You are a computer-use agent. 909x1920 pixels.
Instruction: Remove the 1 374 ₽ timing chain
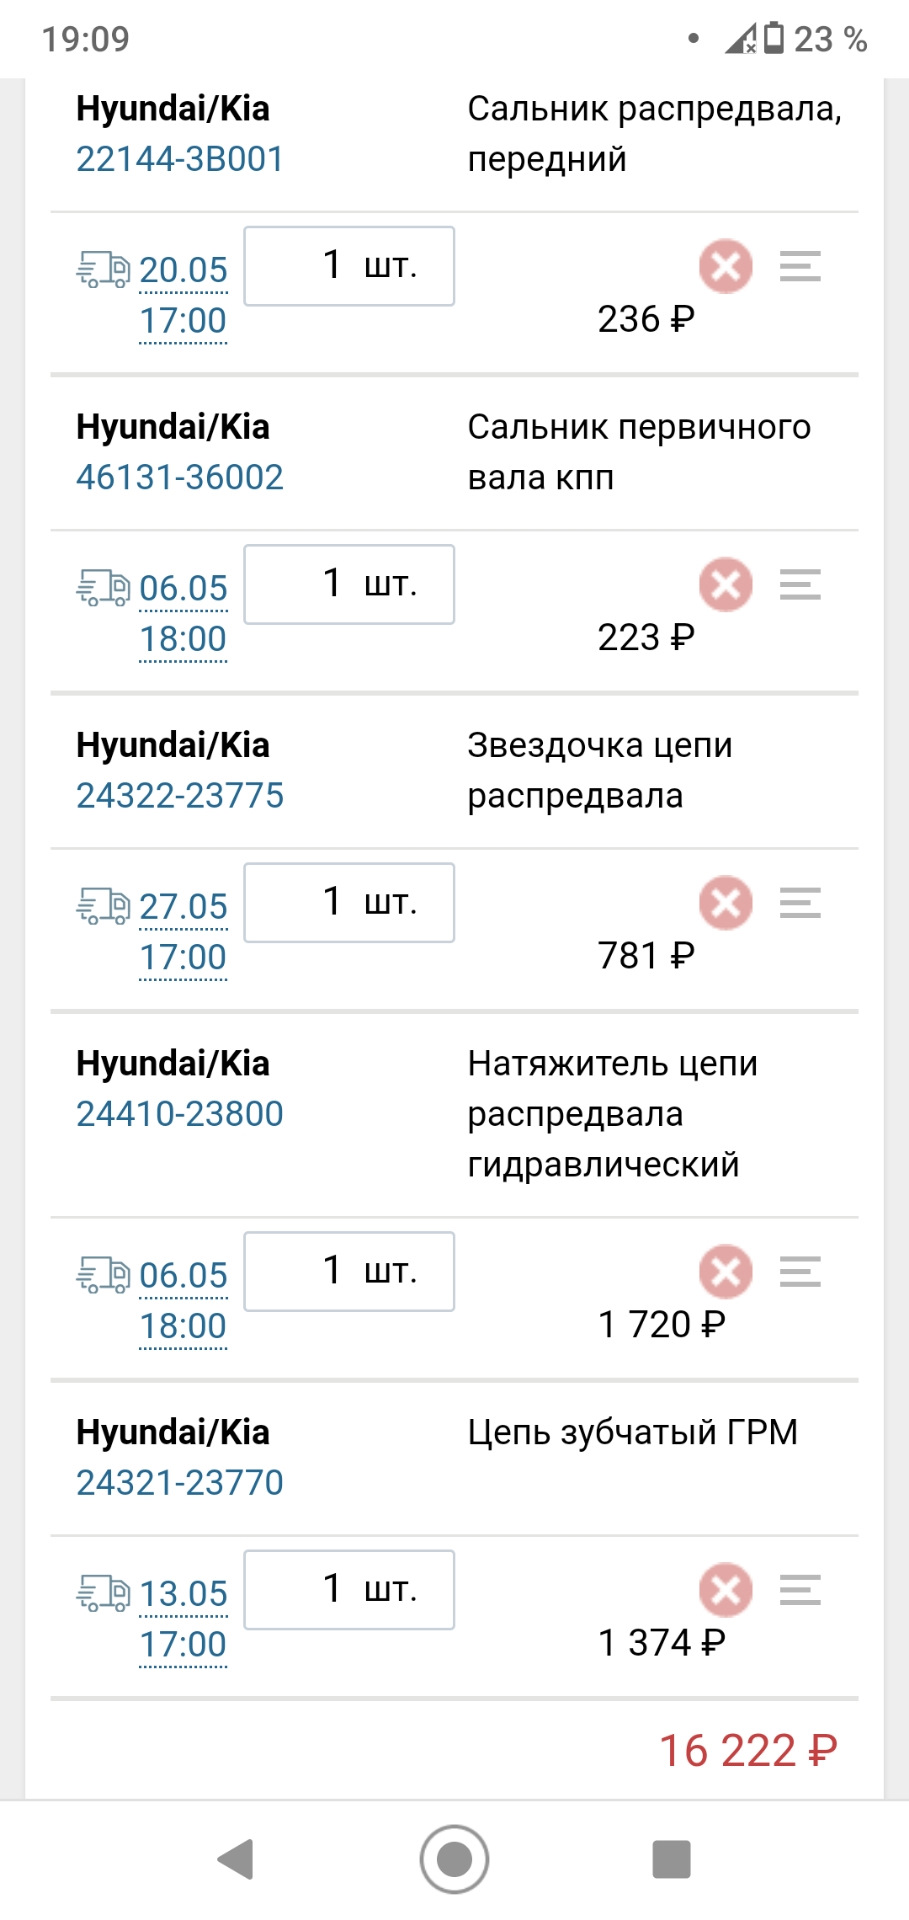725,1589
